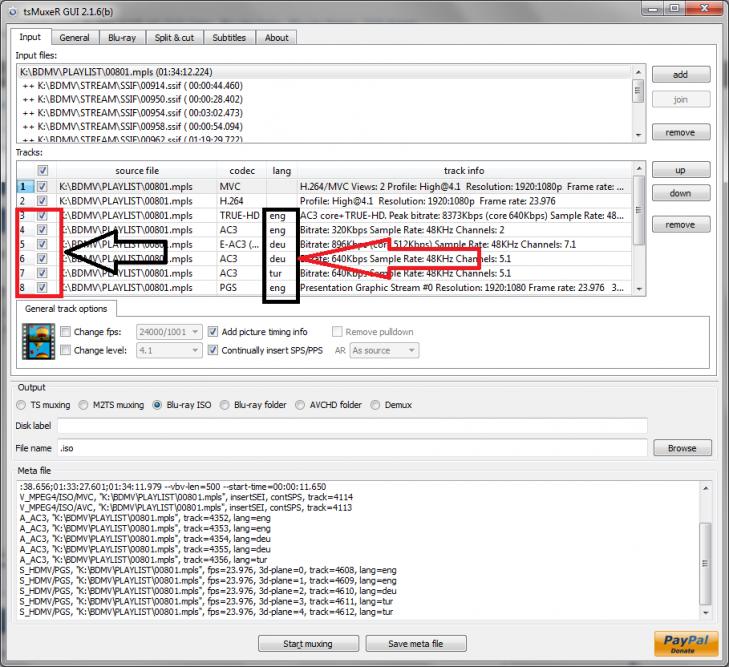Uncheck the MVC track 1 checkbox
The image size is (729, 667).
click(x=42, y=187)
